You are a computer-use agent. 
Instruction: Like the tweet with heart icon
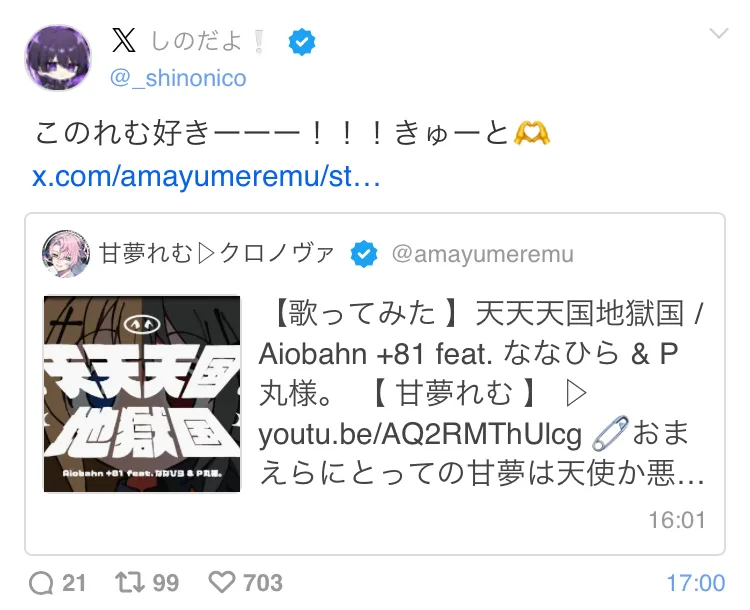(222, 583)
